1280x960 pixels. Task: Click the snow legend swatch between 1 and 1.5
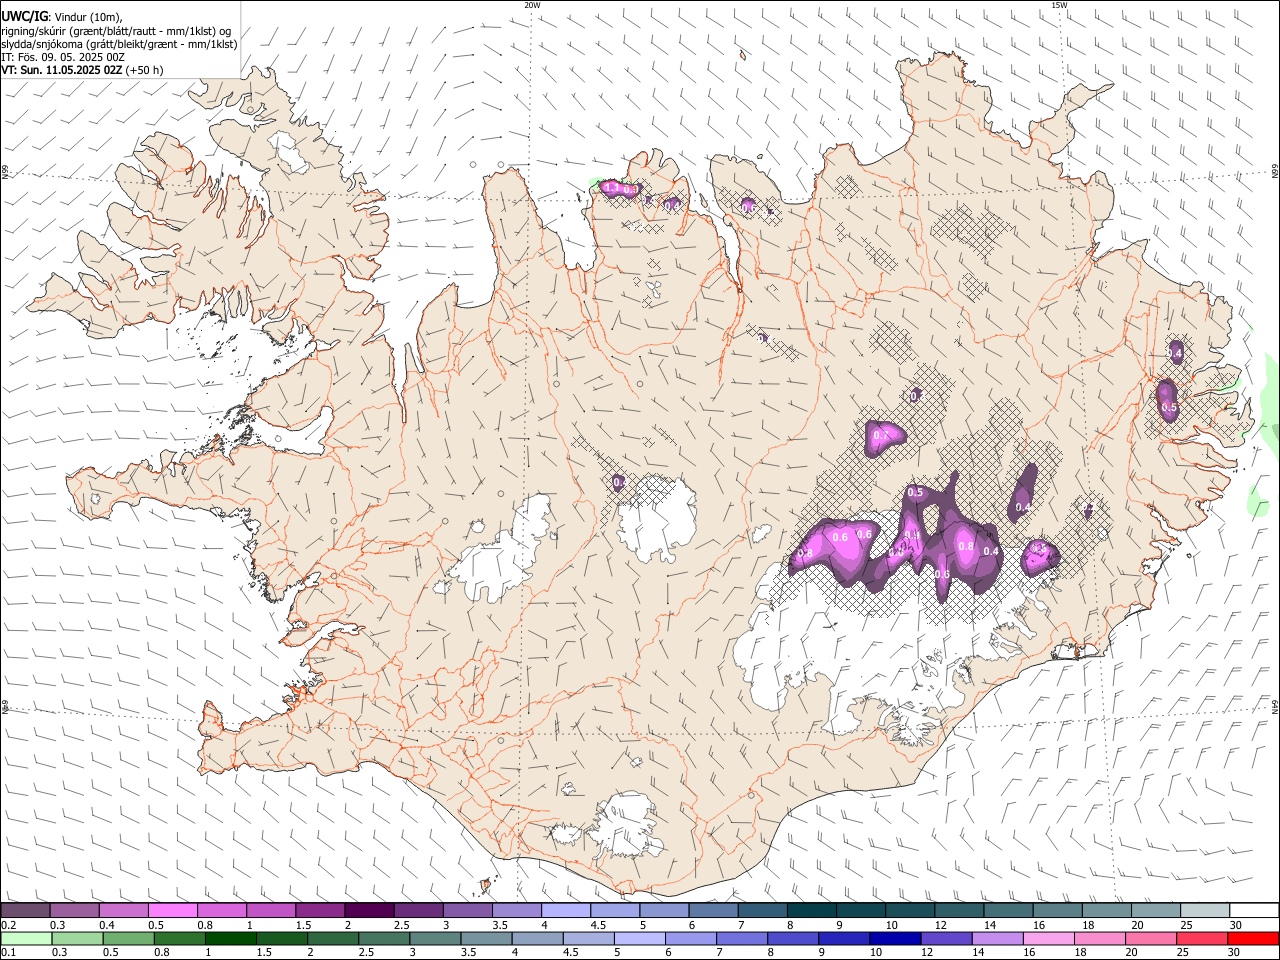point(271,910)
